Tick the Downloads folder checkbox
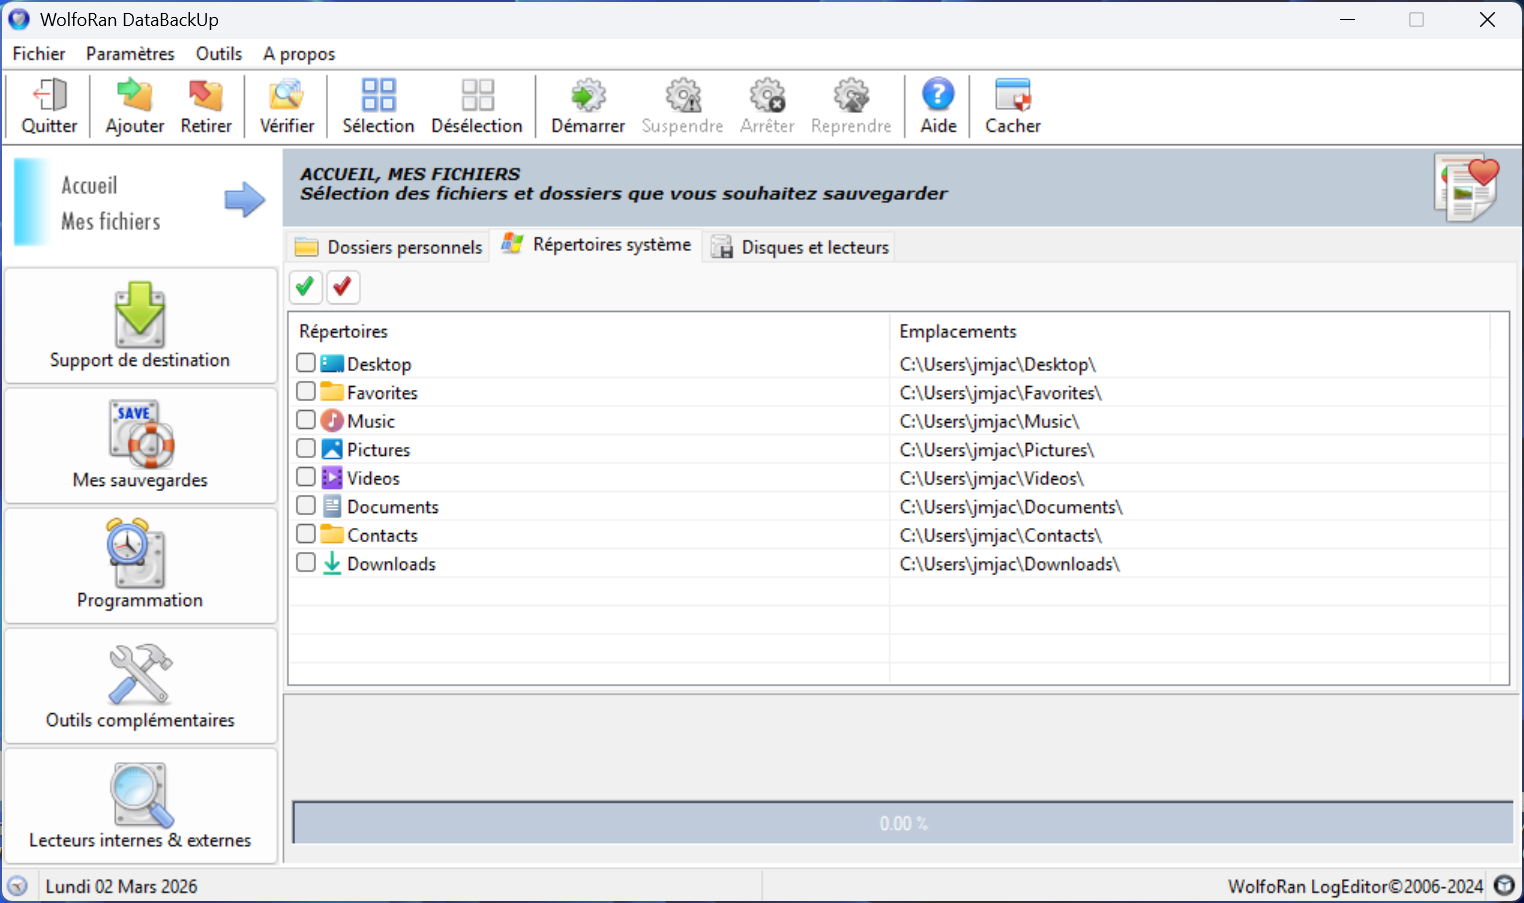 [x=306, y=563]
